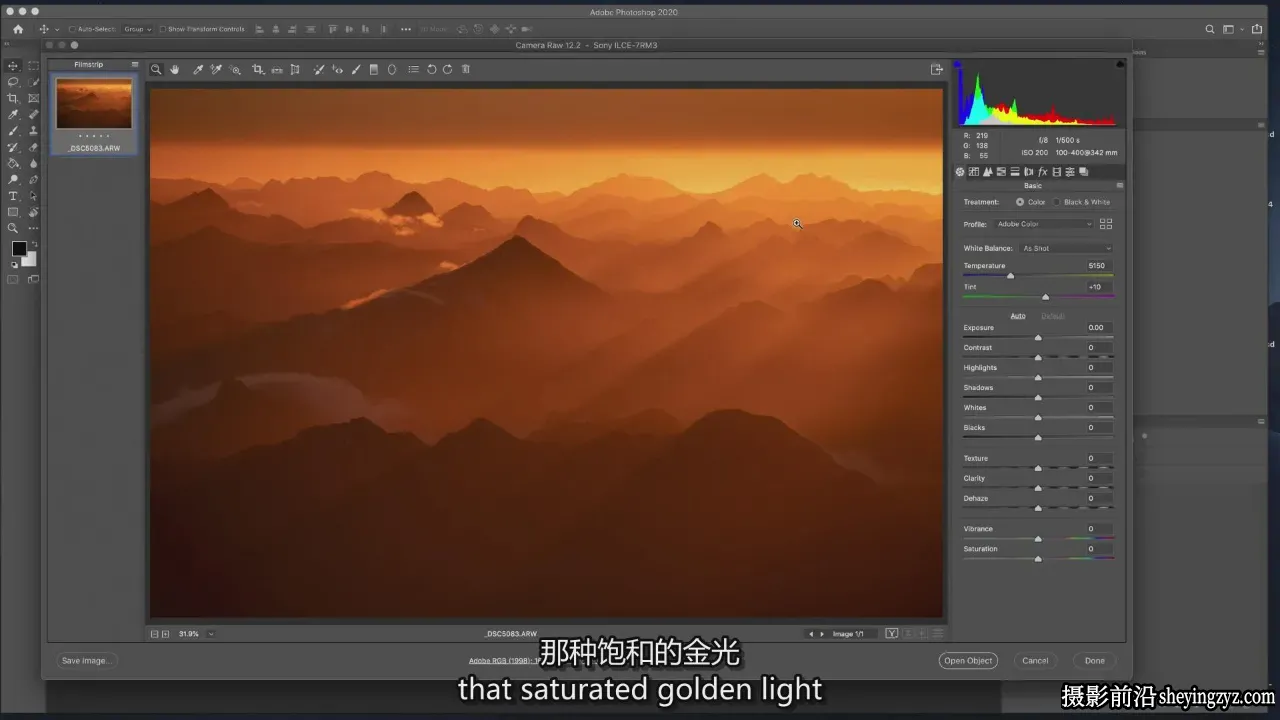This screenshot has width=1280, height=720.
Task: Click the trash icon to mark for deletion
Action: (466, 69)
